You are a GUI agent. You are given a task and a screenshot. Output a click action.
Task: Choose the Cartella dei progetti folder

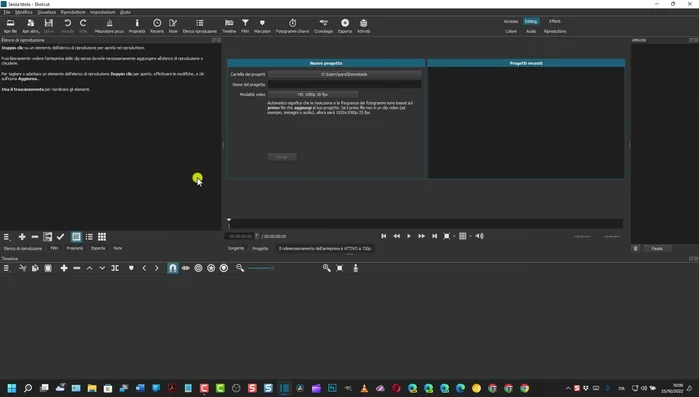[344, 74]
